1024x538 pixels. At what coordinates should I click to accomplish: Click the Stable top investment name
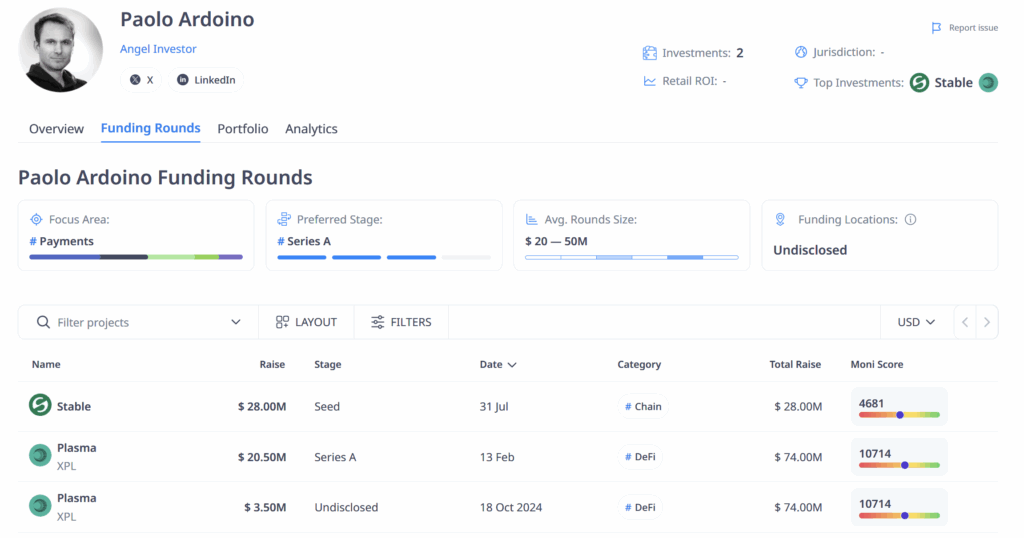click(x=953, y=83)
